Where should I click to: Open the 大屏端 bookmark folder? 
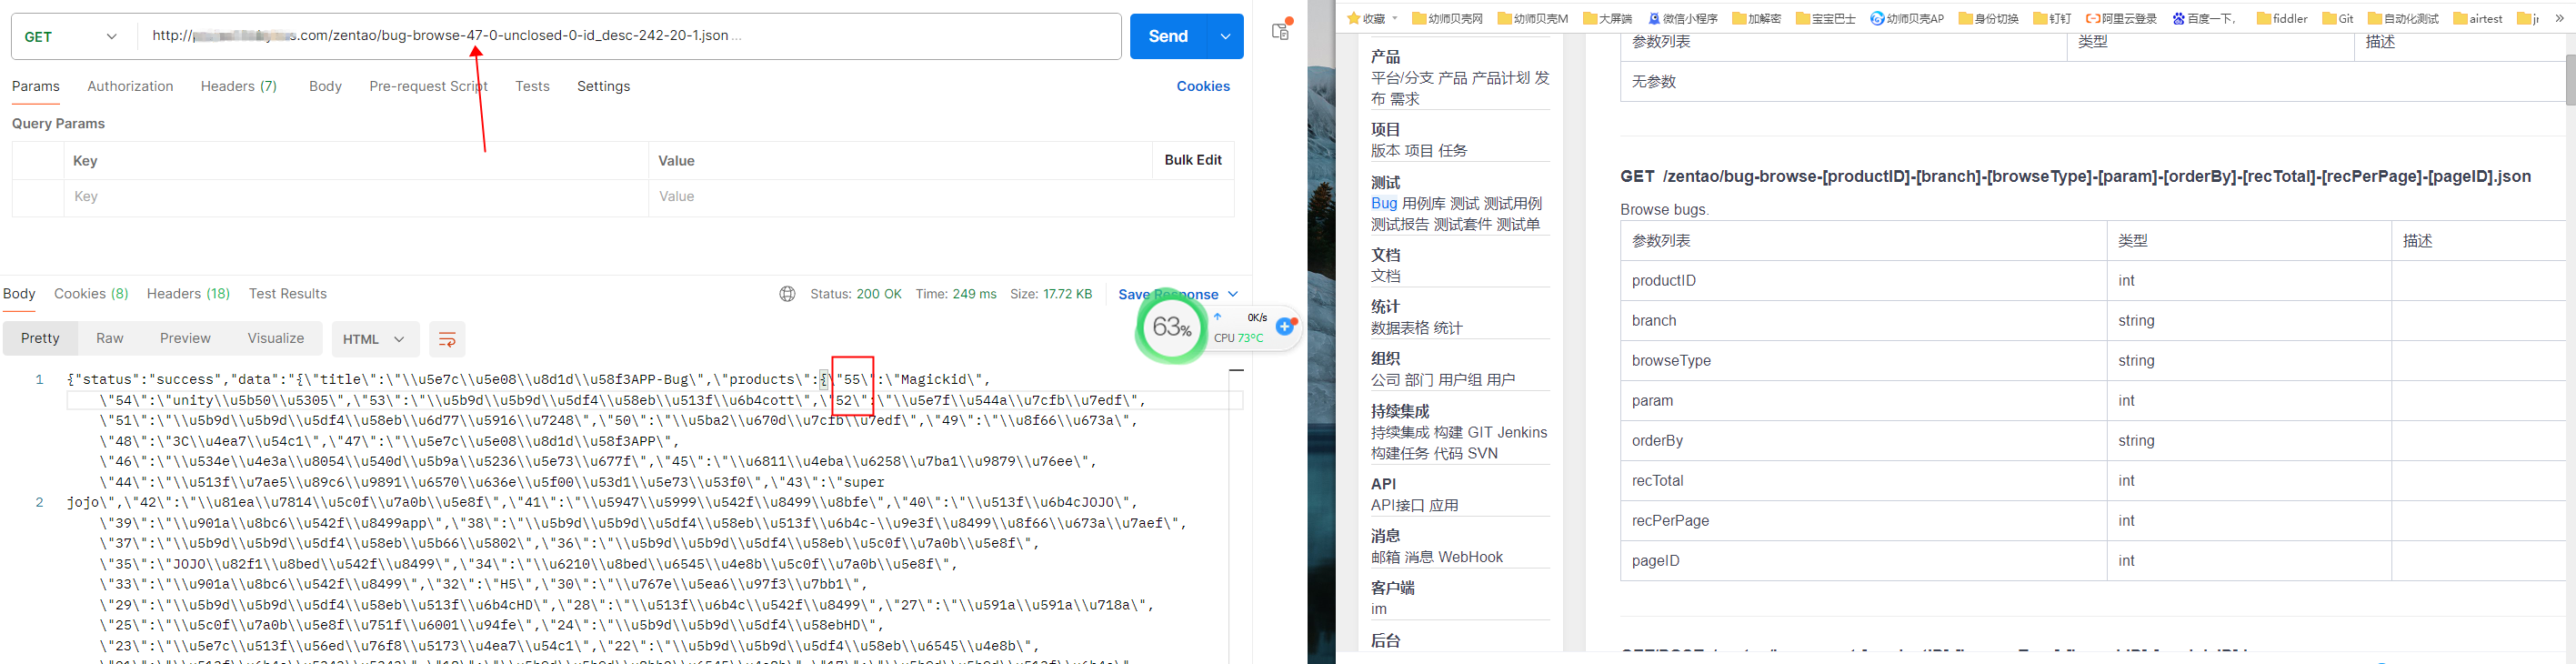click(1607, 18)
